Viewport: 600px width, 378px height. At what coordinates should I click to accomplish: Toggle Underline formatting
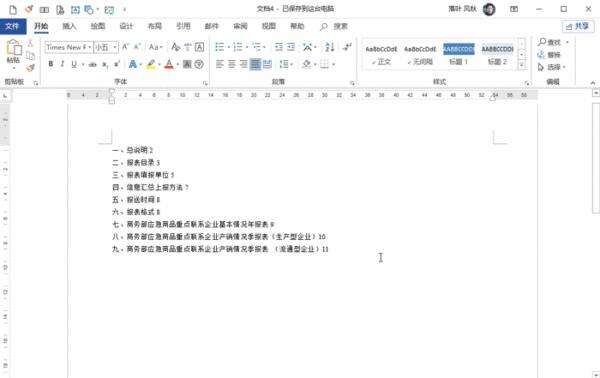74,64
